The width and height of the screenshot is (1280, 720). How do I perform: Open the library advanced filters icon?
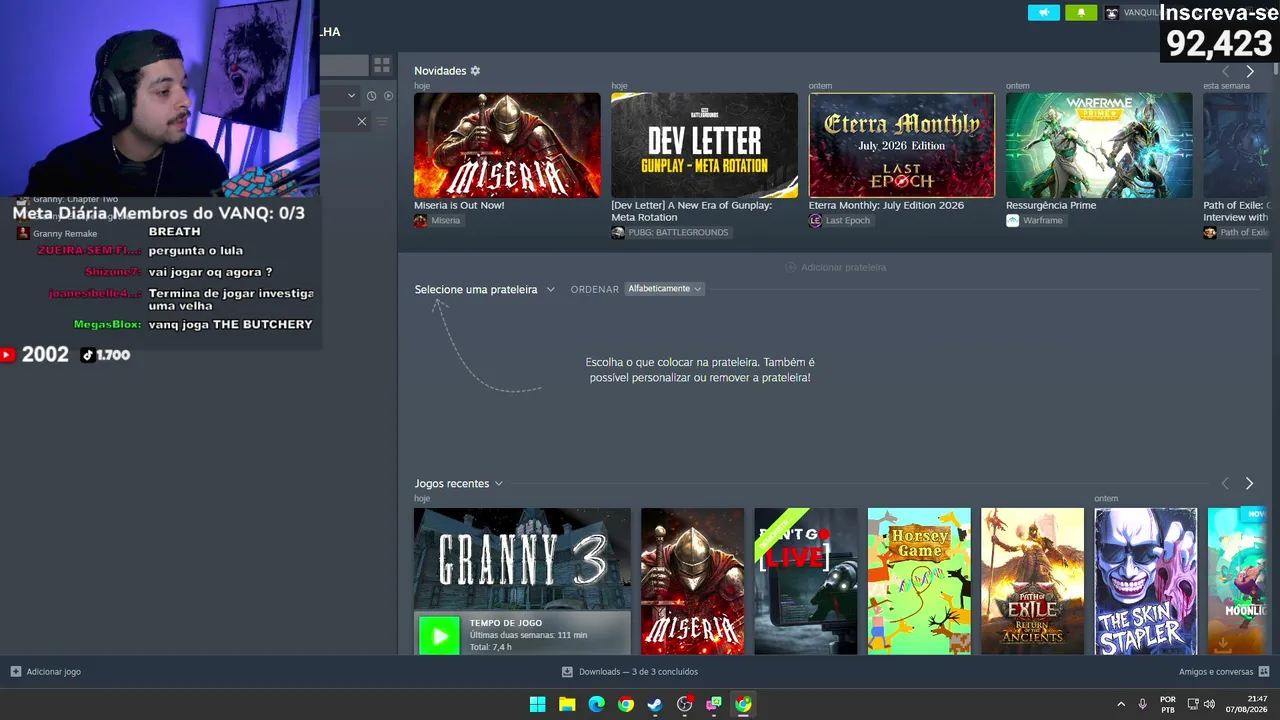point(381,122)
